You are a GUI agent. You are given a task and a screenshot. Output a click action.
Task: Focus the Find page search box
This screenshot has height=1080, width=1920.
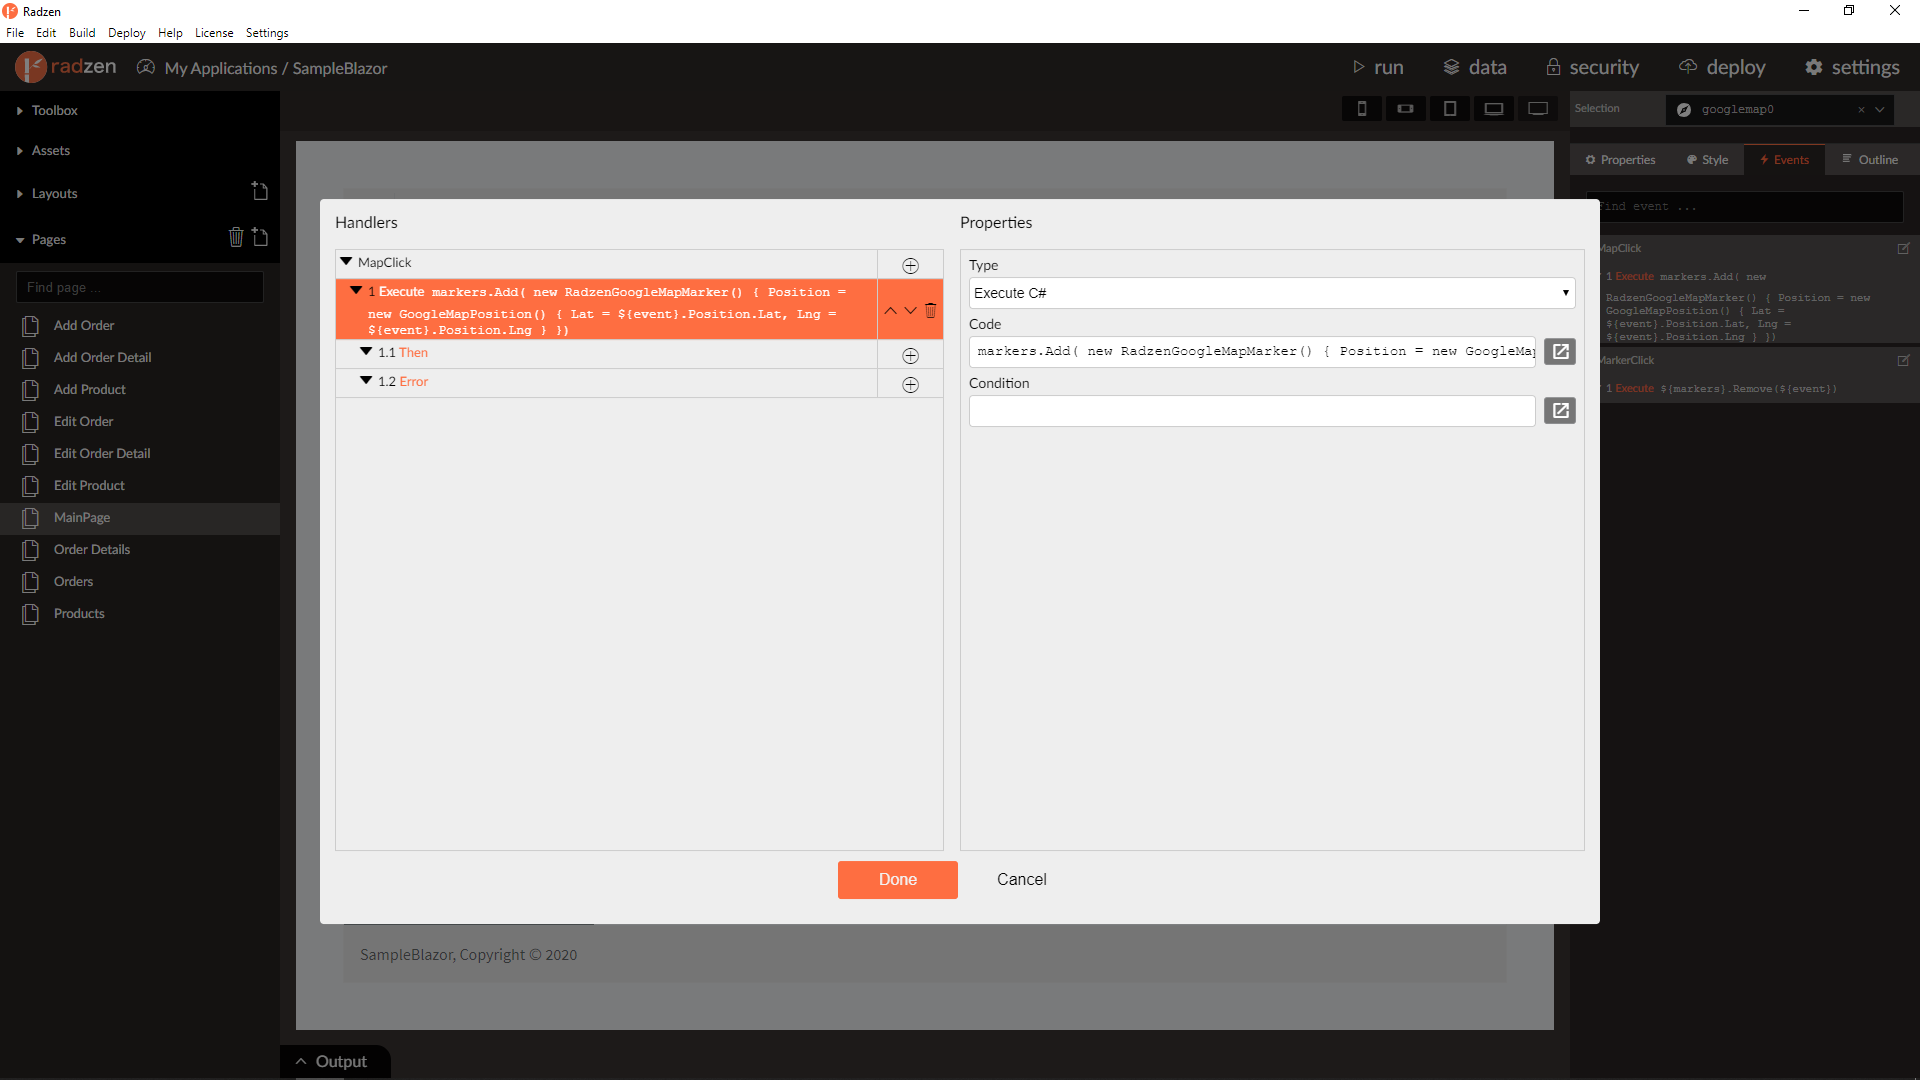tap(140, 287)
